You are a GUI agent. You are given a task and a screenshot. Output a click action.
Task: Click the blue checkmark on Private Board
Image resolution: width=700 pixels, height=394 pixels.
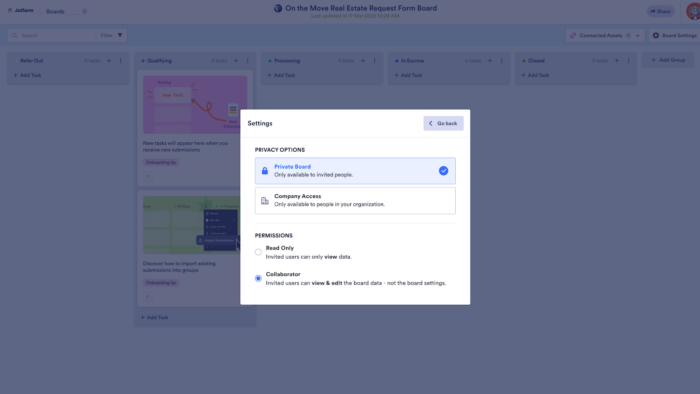pos(443,170)
